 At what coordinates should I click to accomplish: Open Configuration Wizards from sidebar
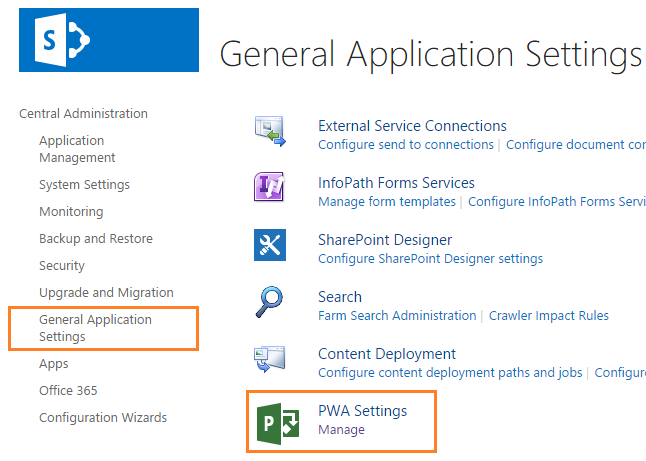pos(103,418)
